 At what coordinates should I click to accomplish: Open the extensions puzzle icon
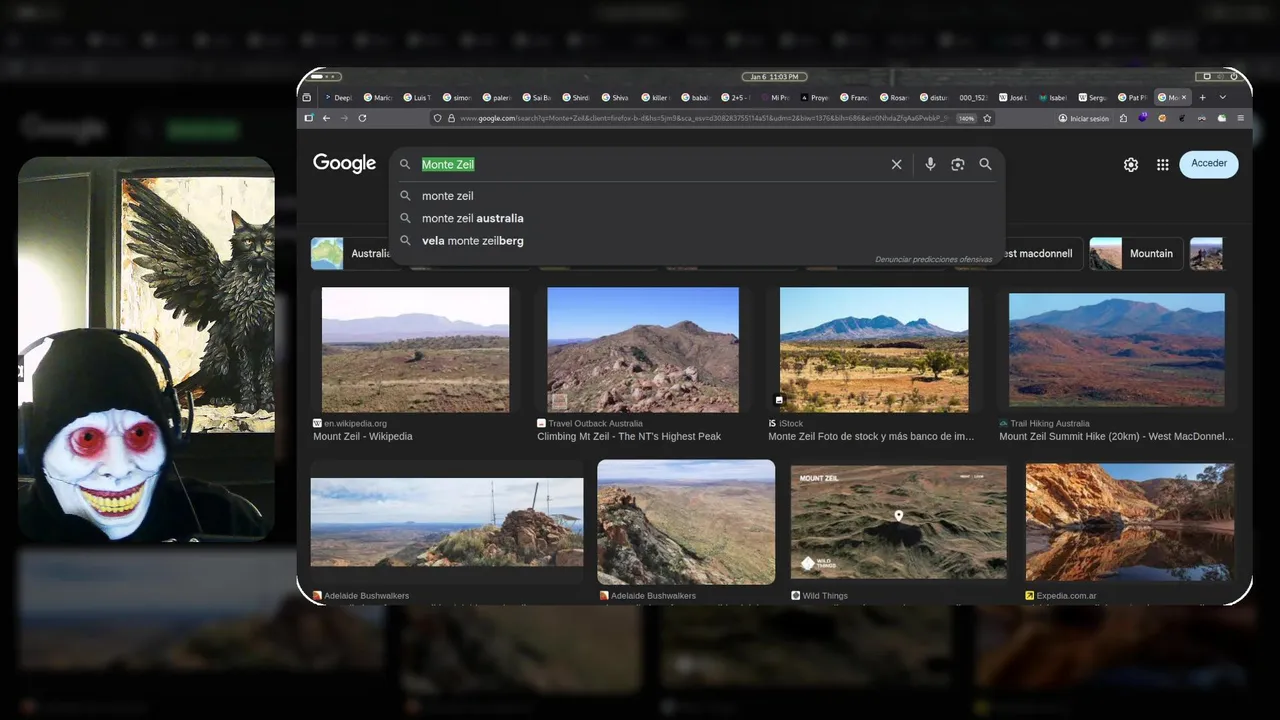[1124, 118]
